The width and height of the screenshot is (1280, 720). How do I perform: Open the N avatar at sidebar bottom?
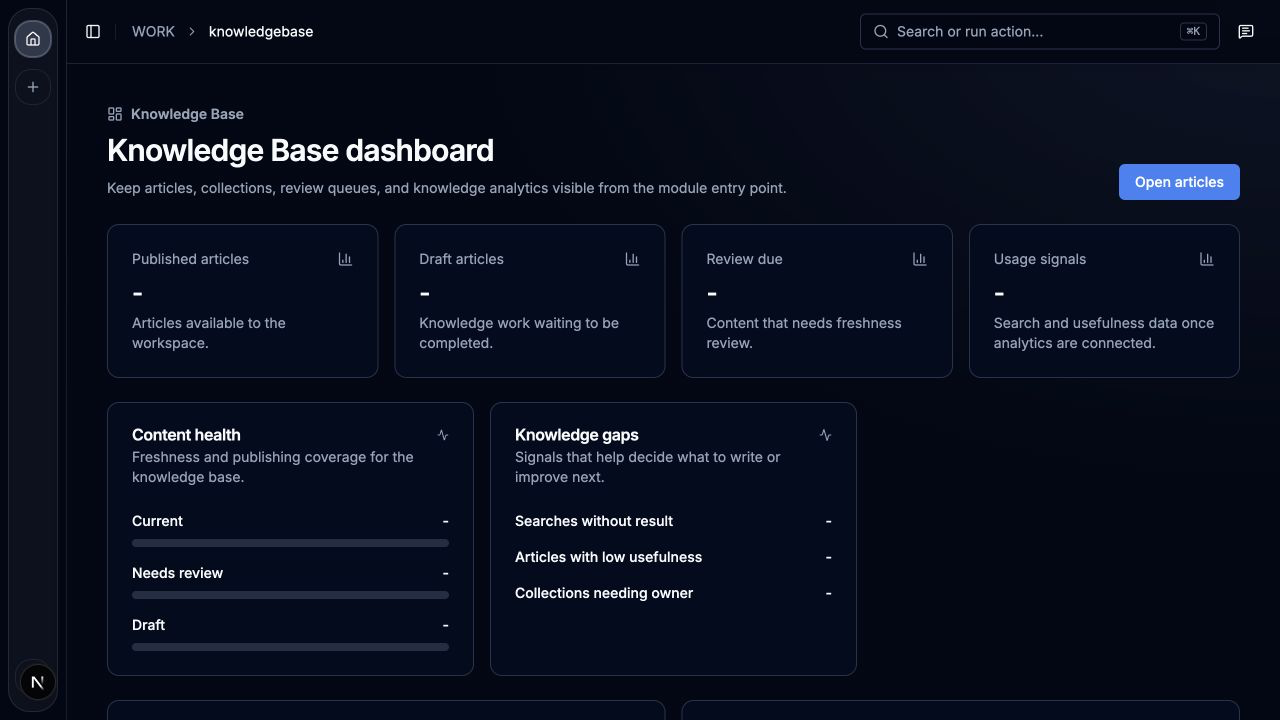click(37, 682)
